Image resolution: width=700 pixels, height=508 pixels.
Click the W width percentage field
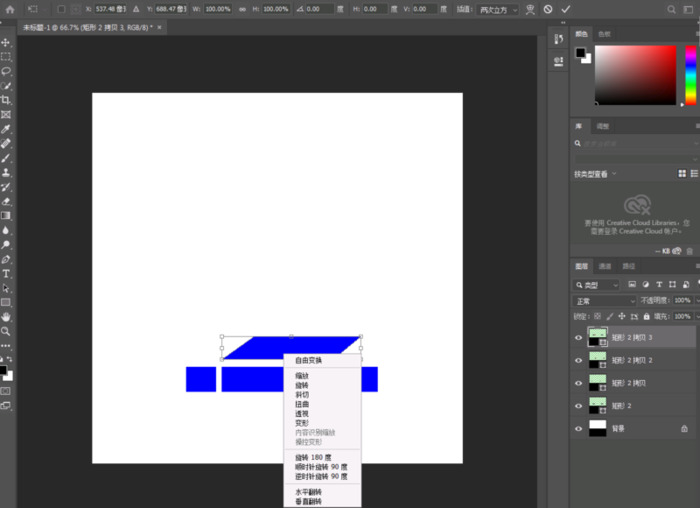coord(218,9)
